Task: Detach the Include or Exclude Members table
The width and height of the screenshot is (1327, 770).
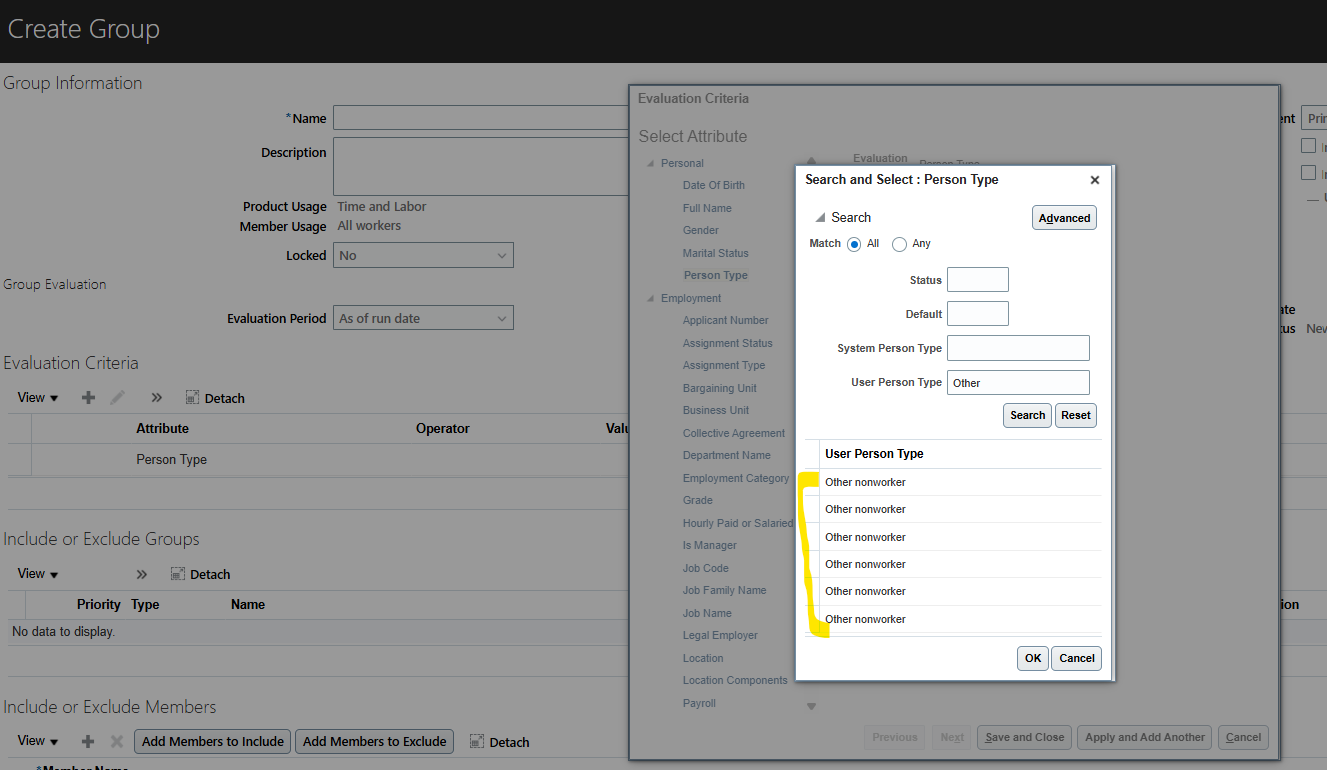Action: click(499, 742)
